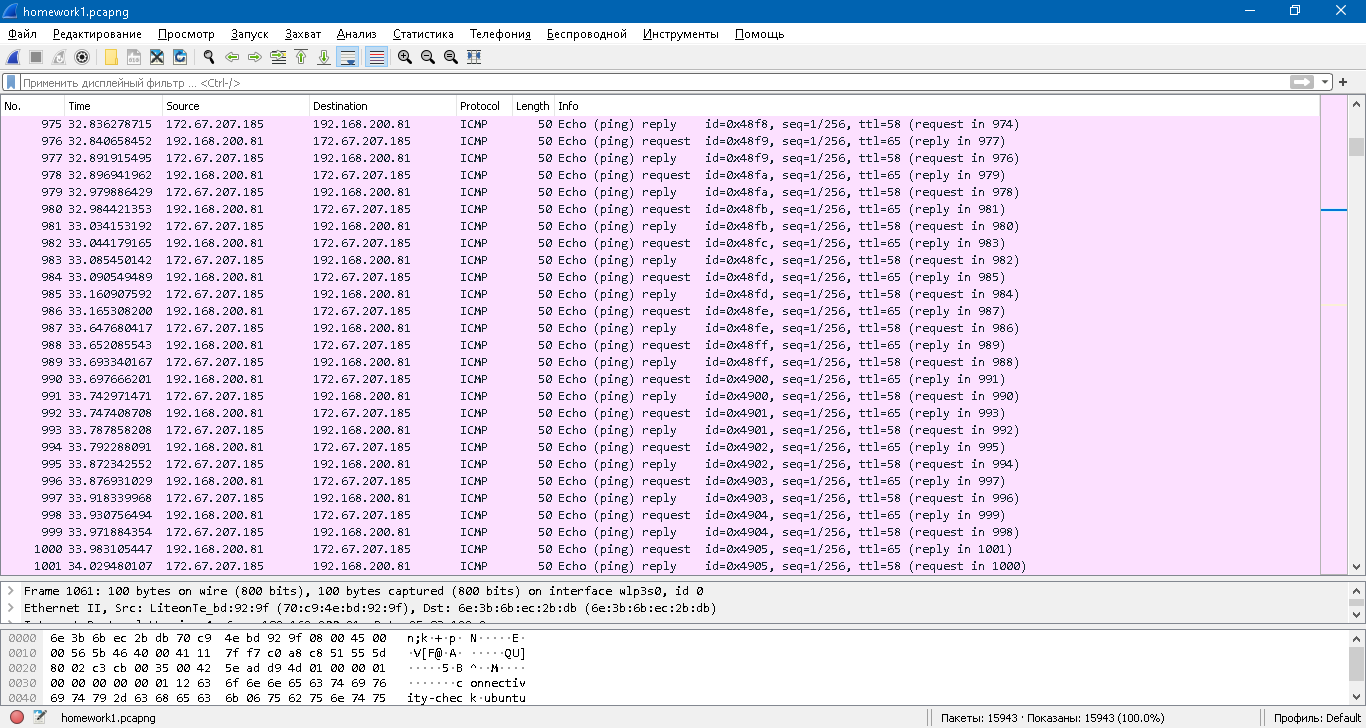This screenshot has height=728, width=1366.
Task: Open the Запуск menu
Action: pyautogui.click(x=249, y=34)
